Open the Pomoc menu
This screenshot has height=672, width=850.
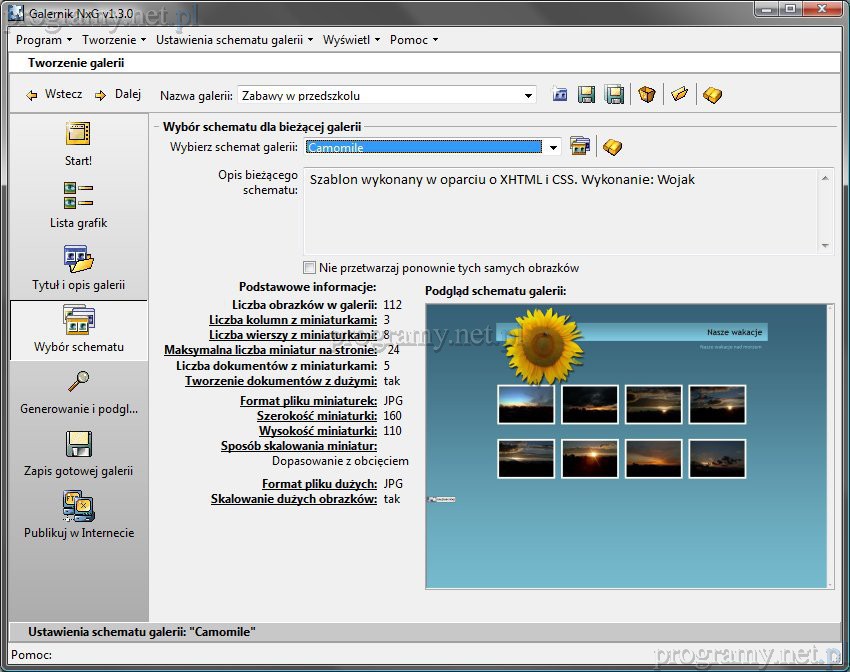414,40
